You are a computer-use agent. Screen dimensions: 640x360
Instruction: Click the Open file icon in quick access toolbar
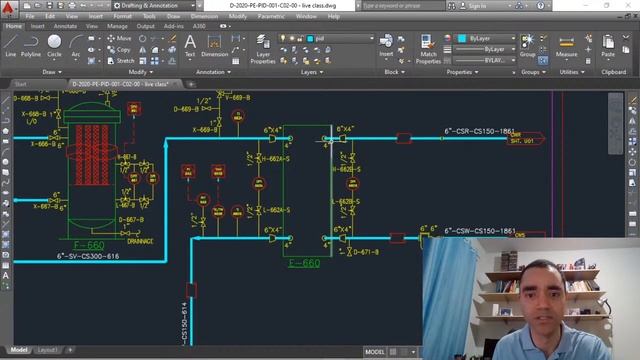[38, 6]
